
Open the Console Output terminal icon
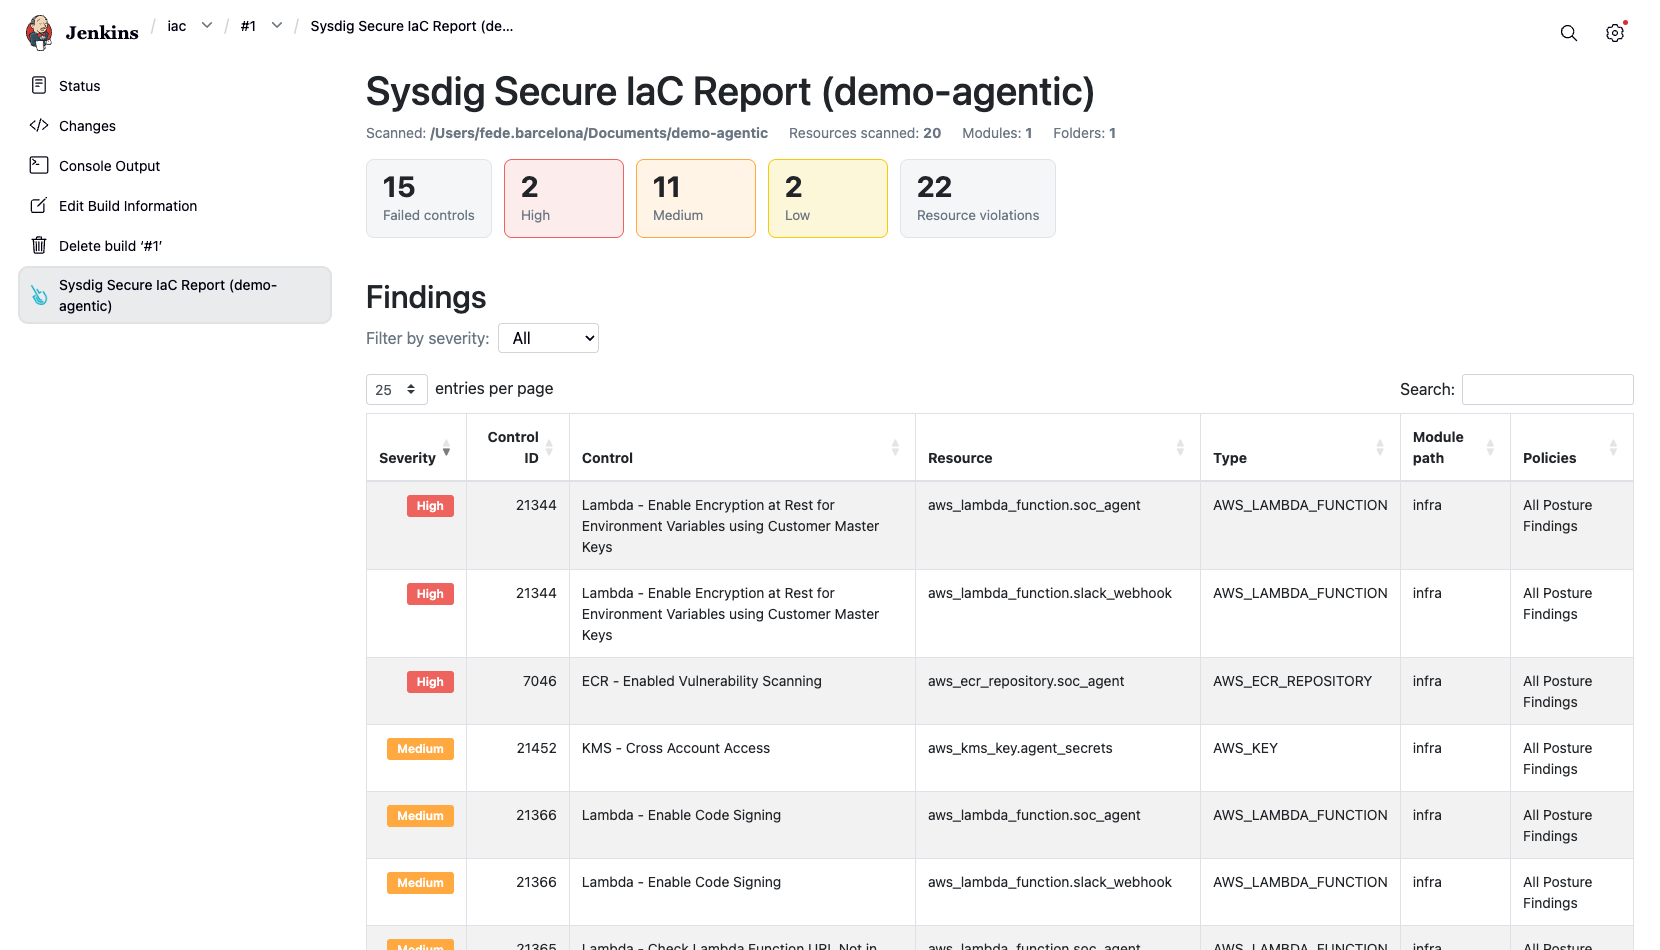point(39,165)
